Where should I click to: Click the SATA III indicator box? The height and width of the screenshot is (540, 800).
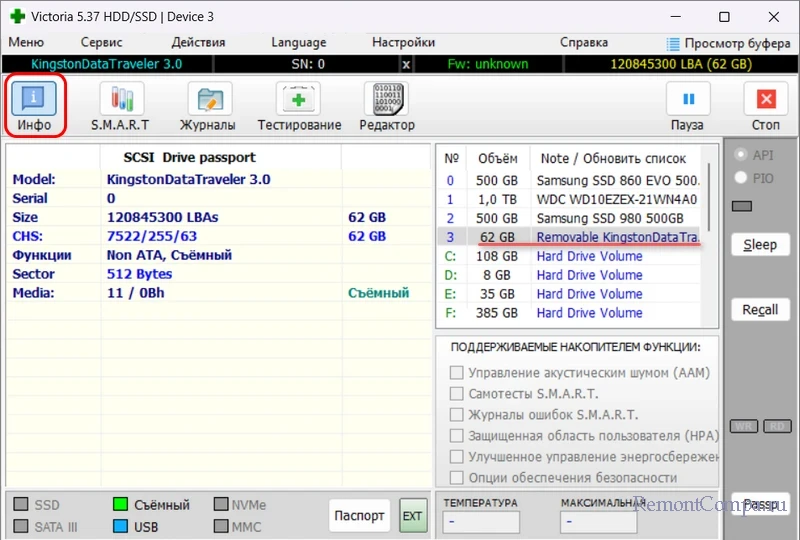pyautogui.click(x=21, y=526)
